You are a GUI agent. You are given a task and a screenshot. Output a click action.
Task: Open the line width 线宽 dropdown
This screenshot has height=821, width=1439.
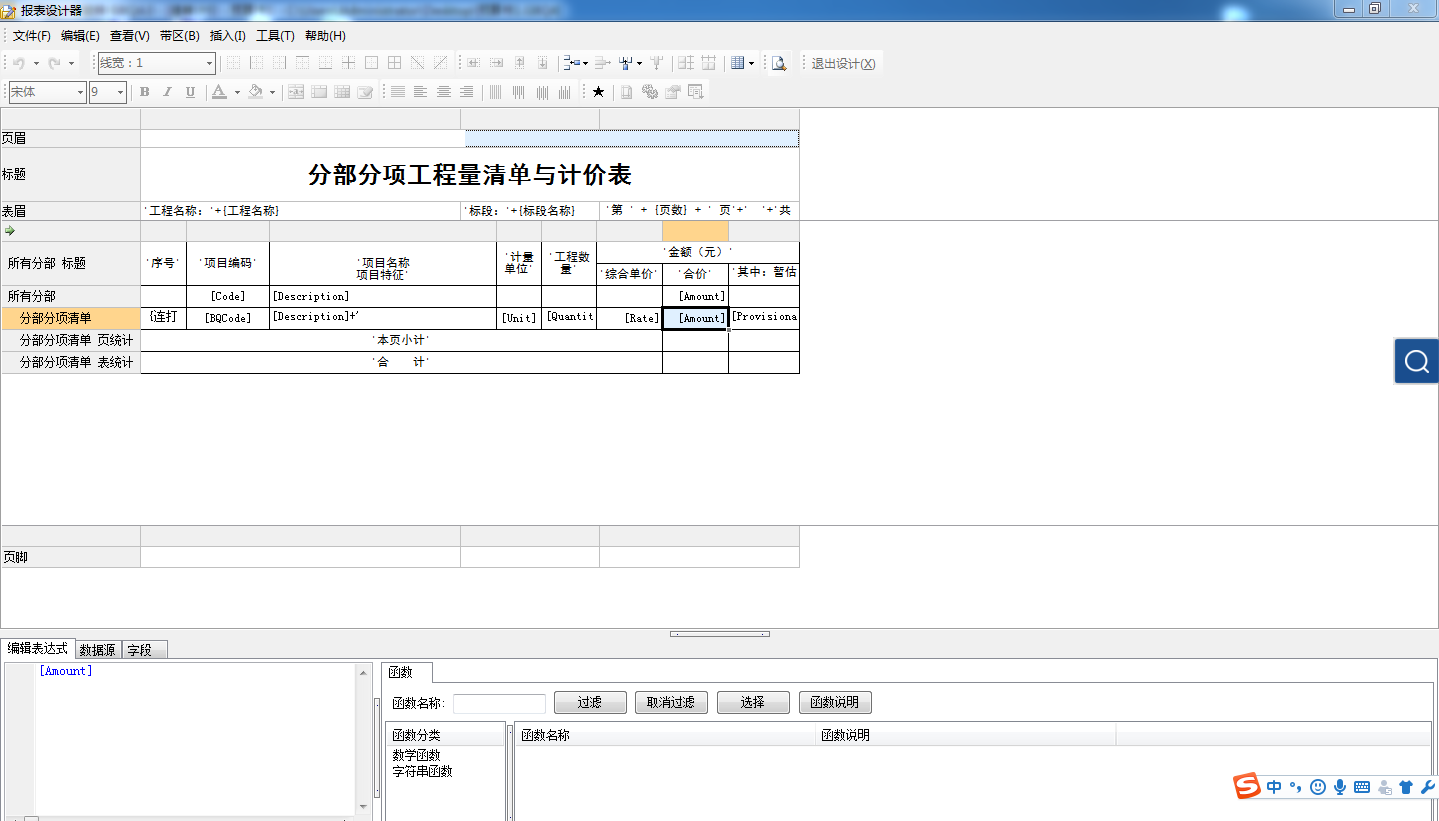click(209, 63)
